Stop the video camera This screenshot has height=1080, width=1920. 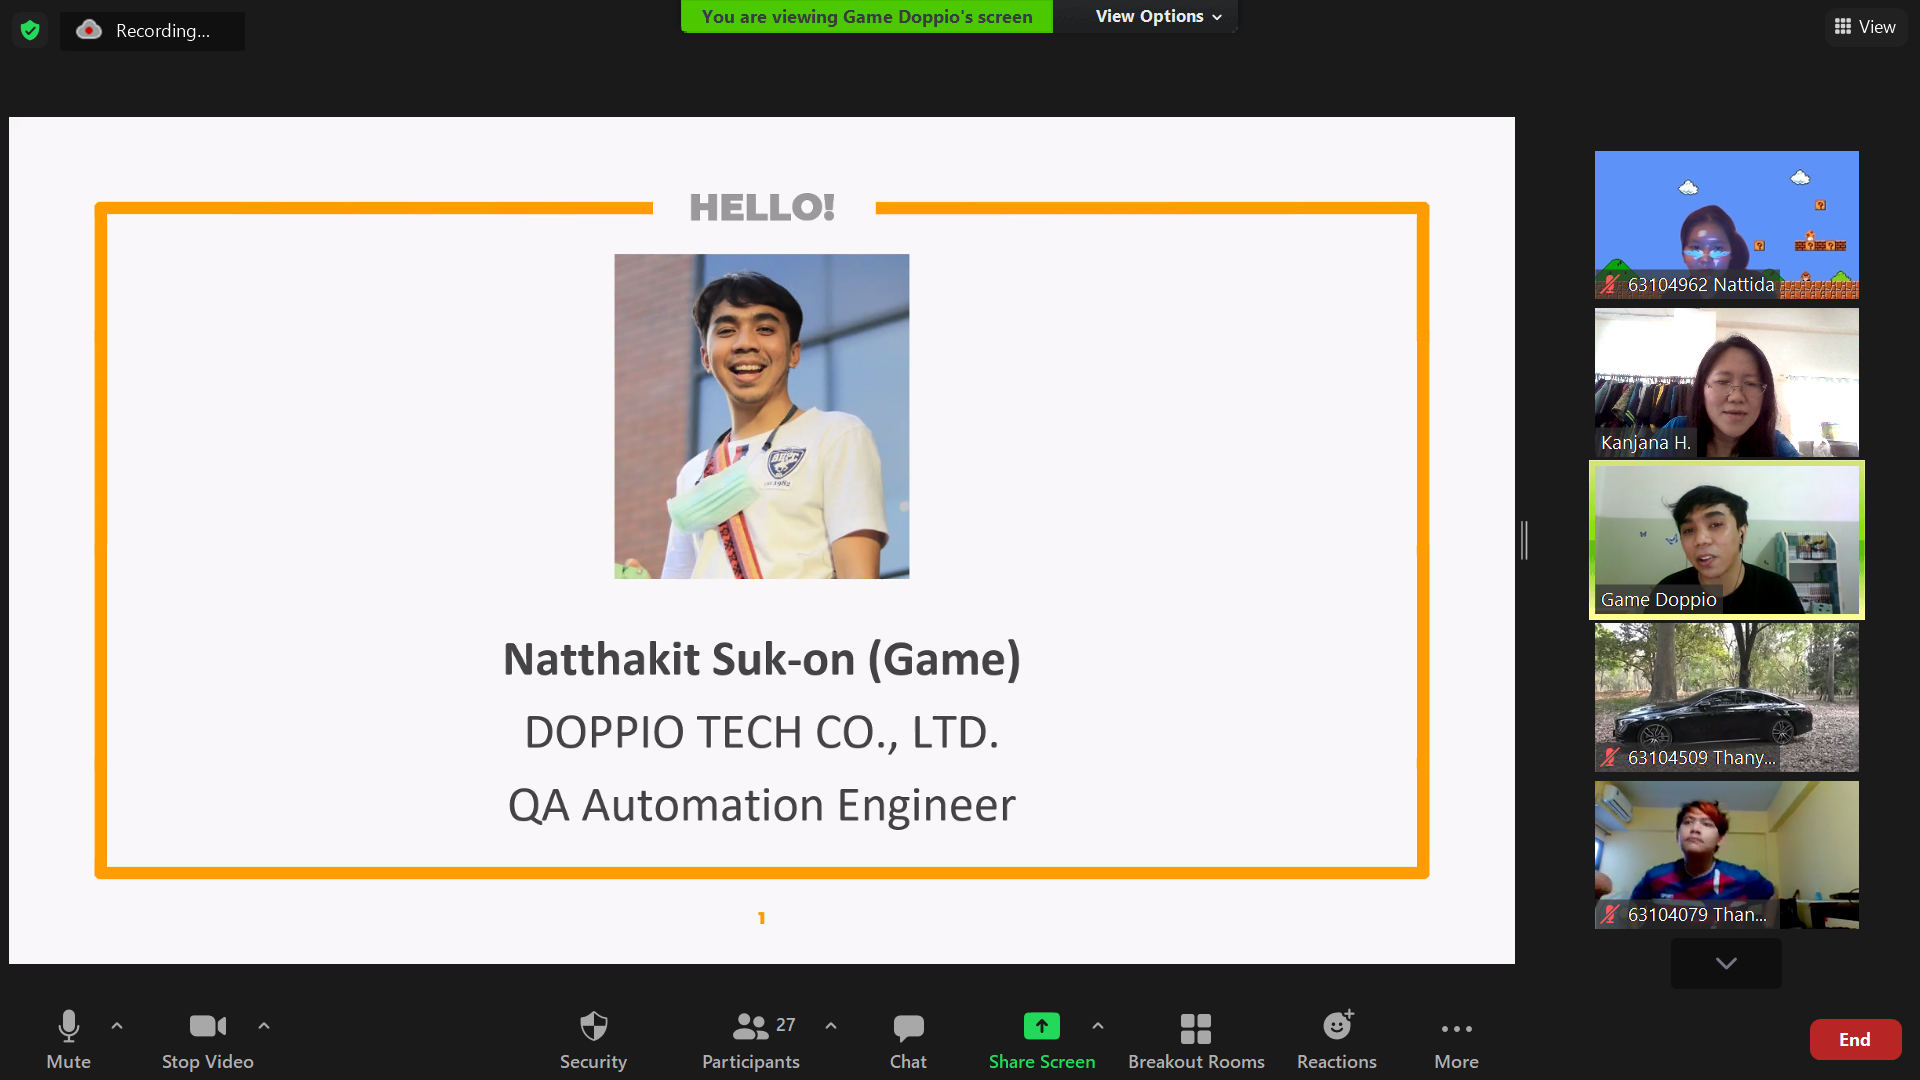[207, 1040]
